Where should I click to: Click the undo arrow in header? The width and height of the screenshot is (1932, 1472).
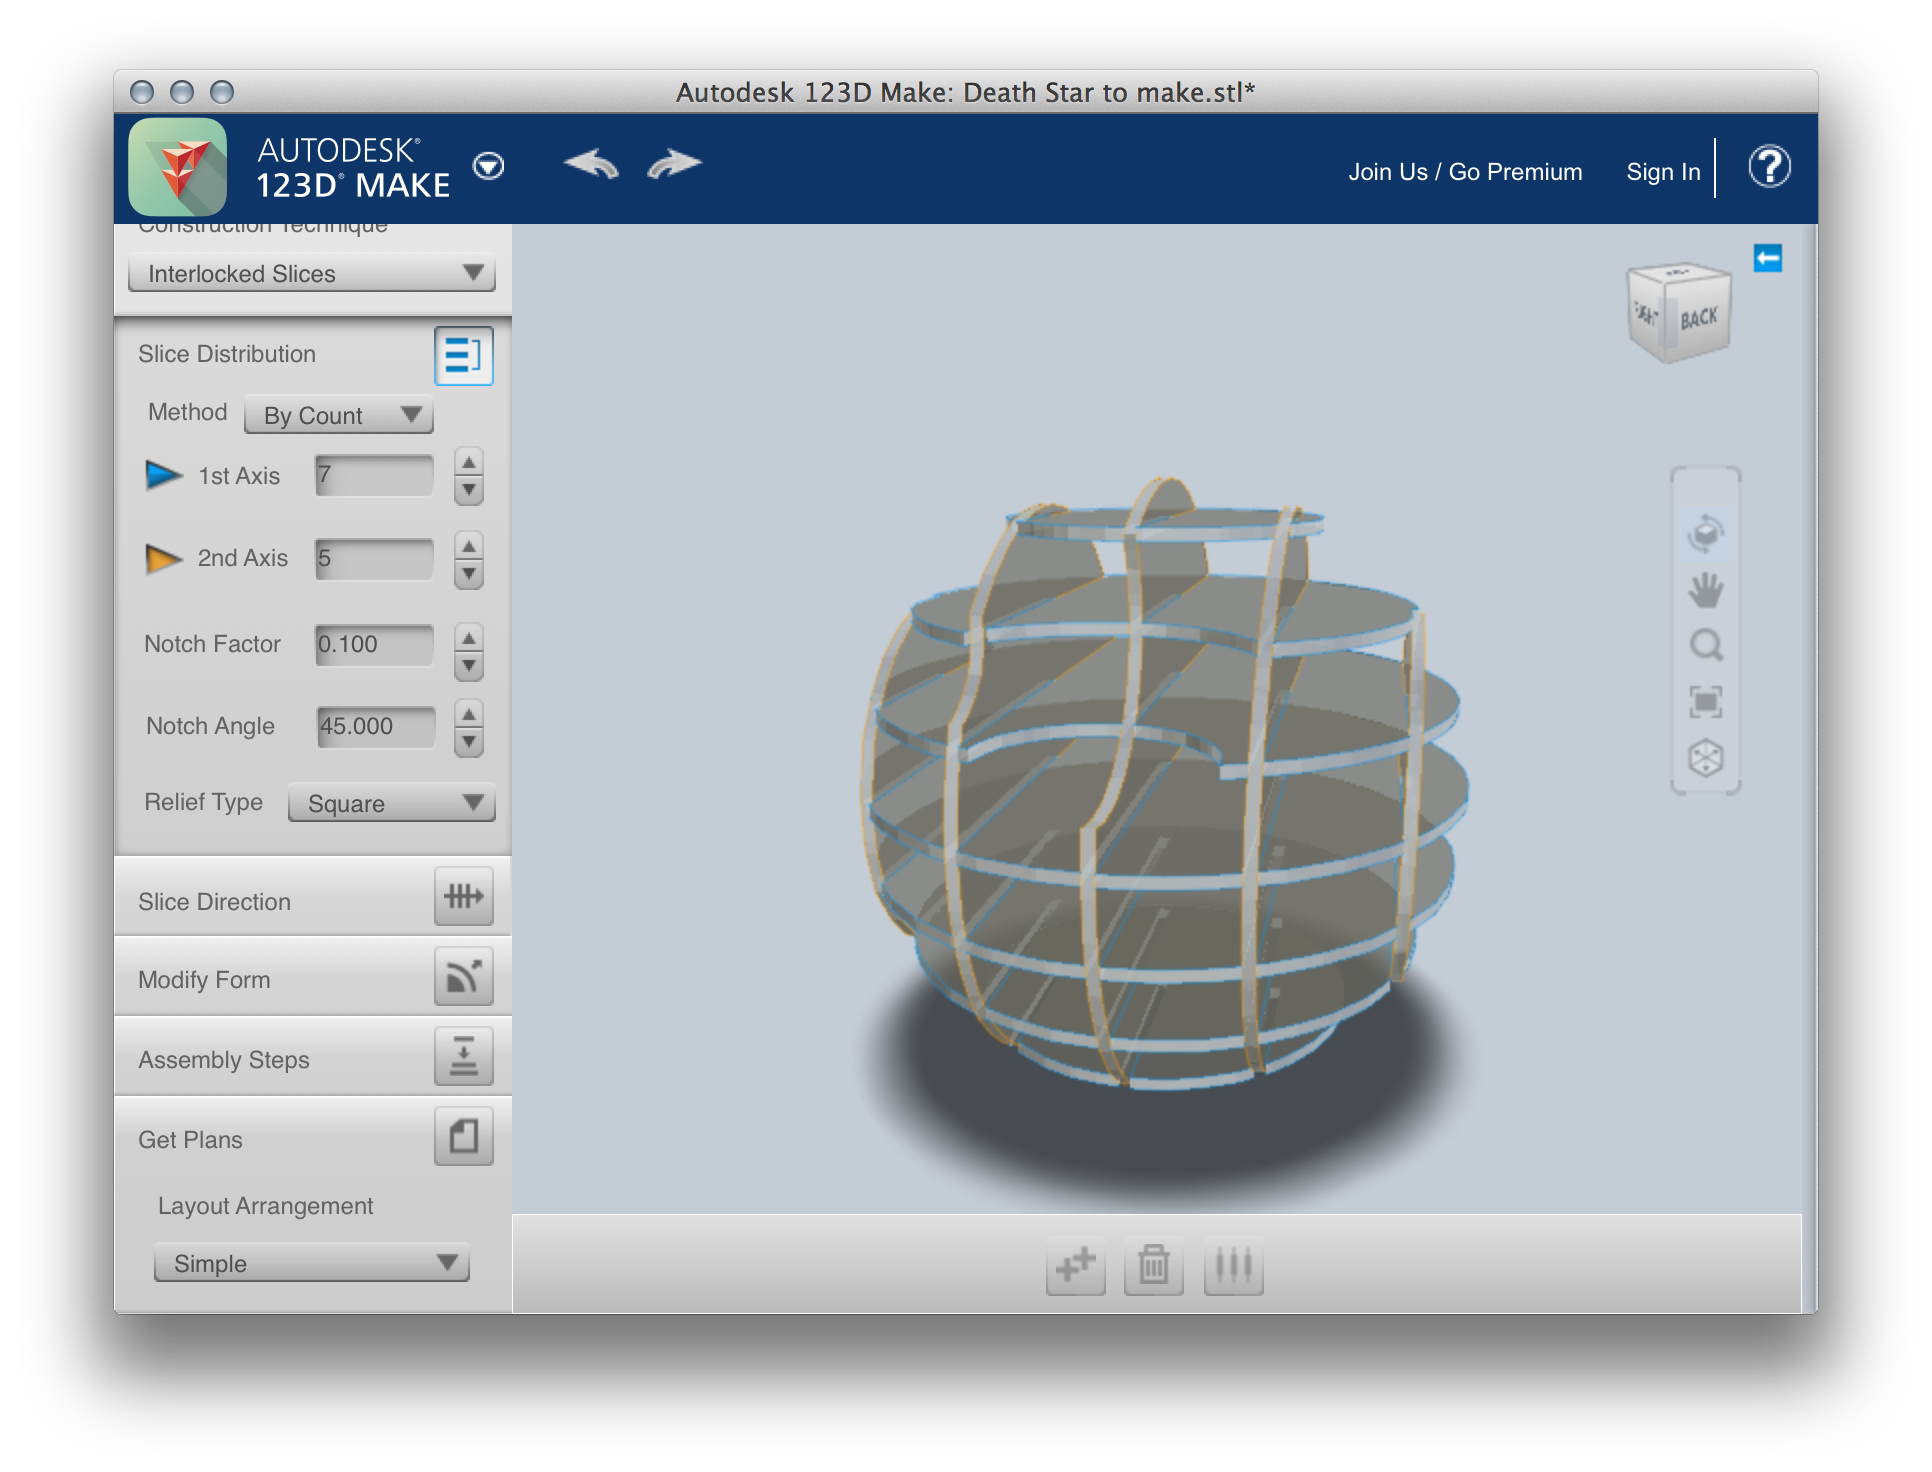coord(591,165)
